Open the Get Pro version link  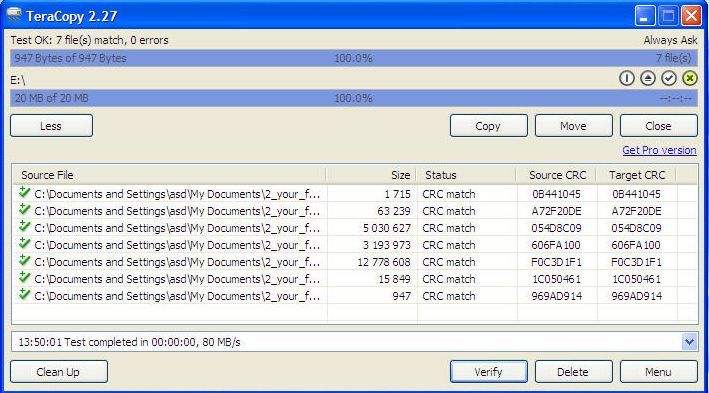point(659,150)
